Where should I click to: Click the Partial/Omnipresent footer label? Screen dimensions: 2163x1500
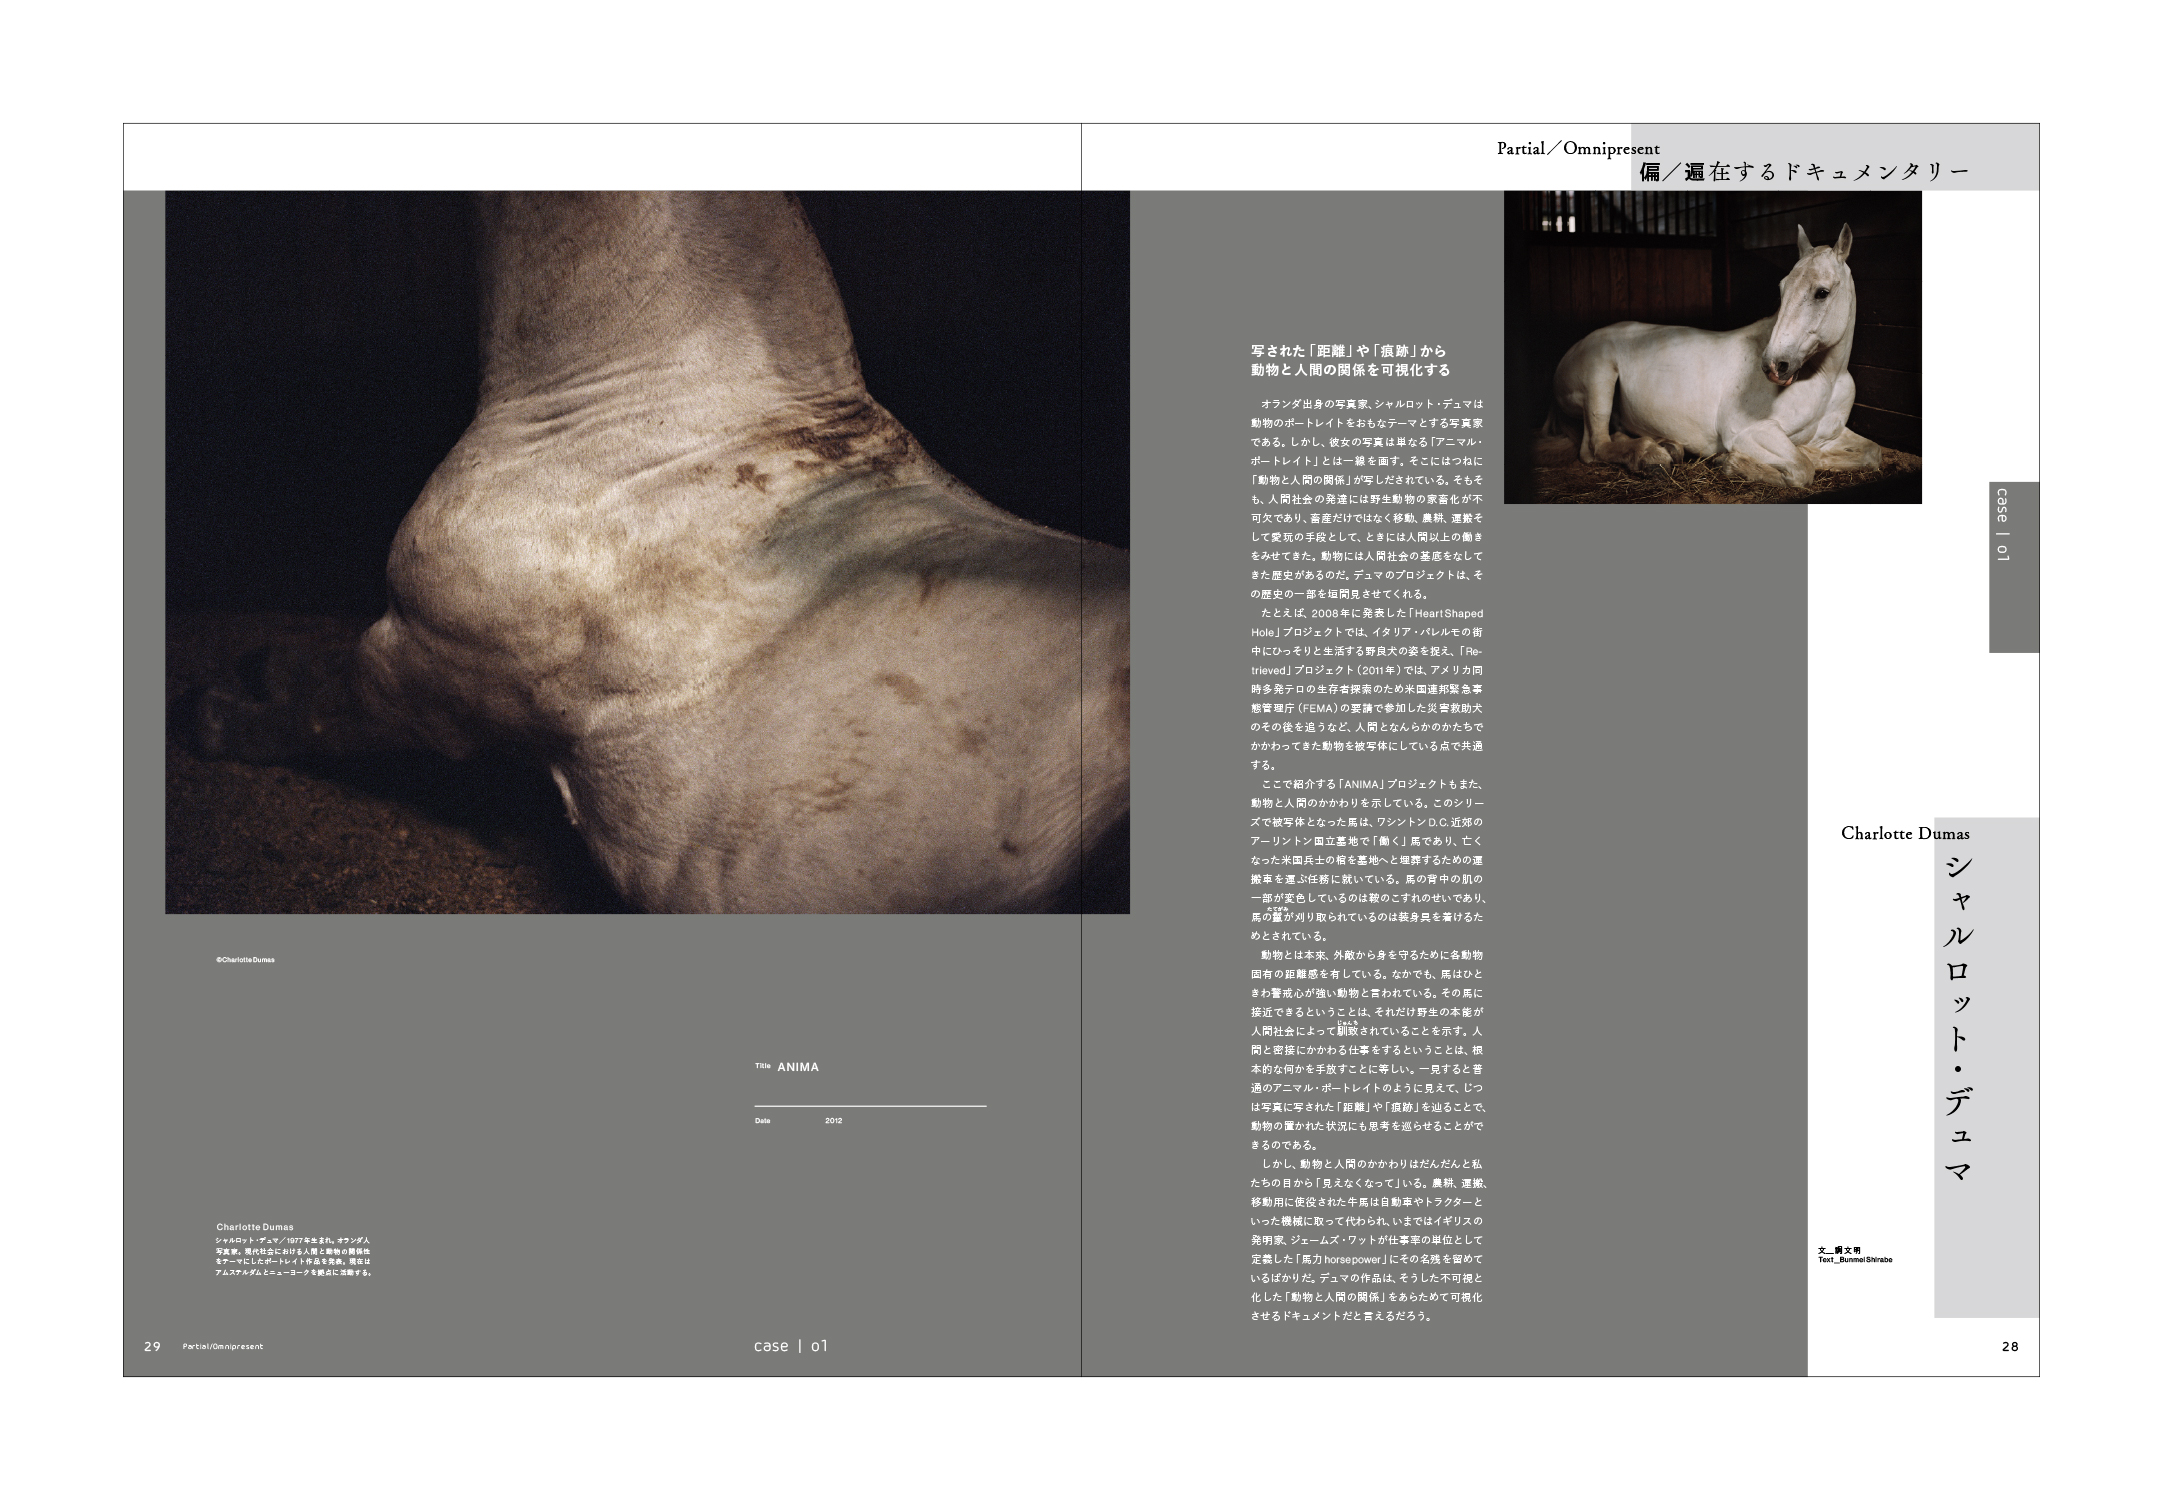[223, 1346]
